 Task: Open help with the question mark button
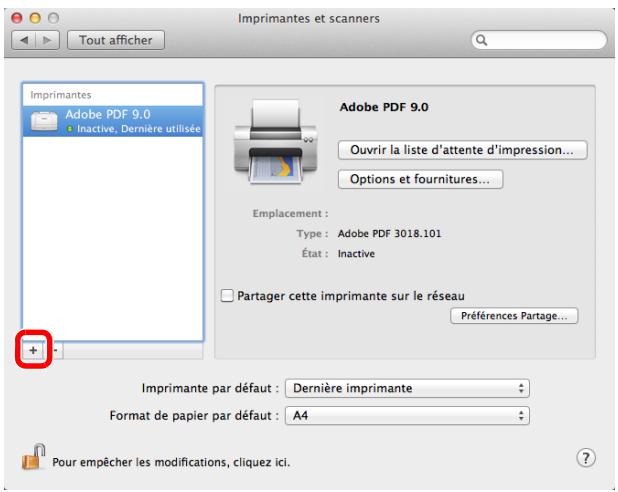click(x=586, y=458)
